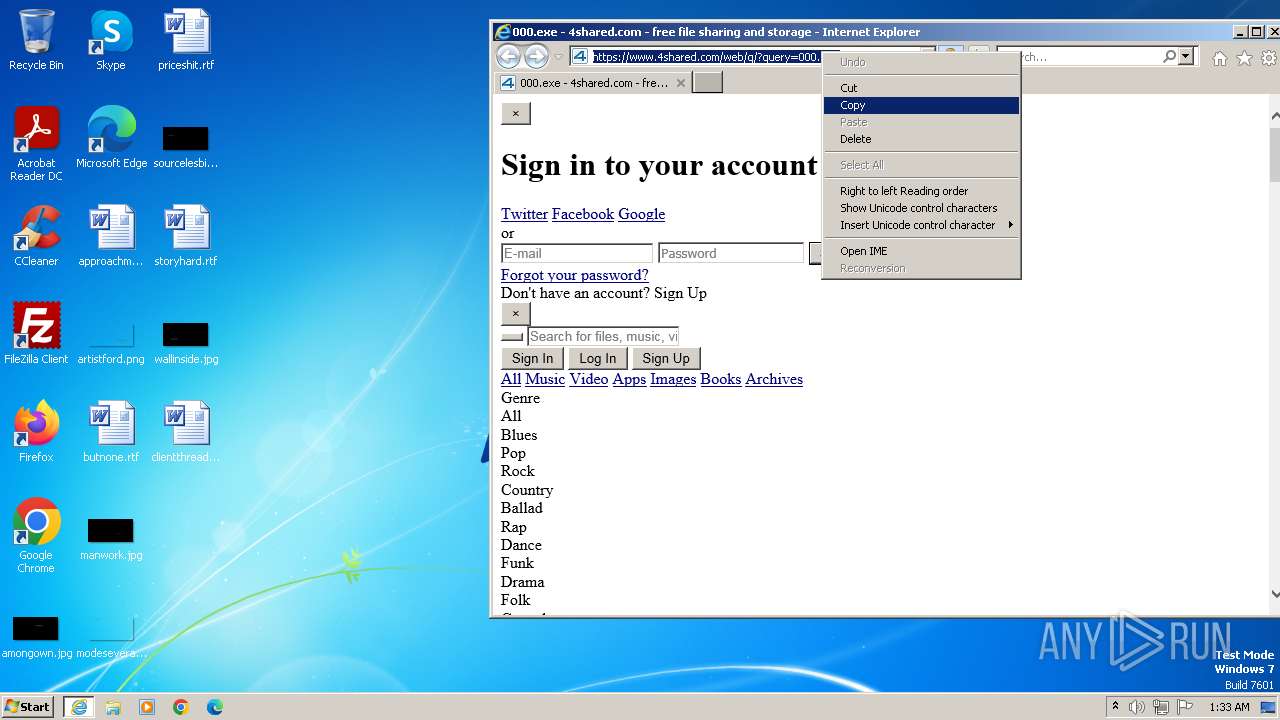Open the Books category link

click(x=720, y=379)
